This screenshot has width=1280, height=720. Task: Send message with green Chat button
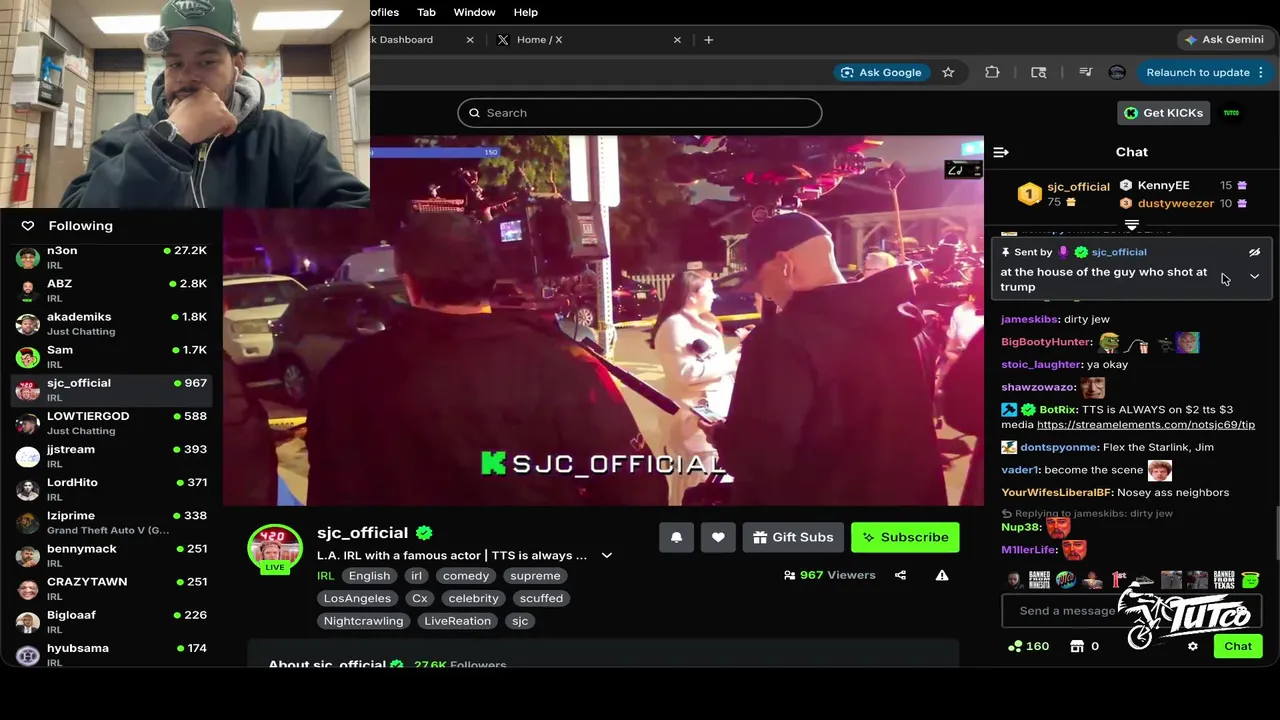[1238, 646]
